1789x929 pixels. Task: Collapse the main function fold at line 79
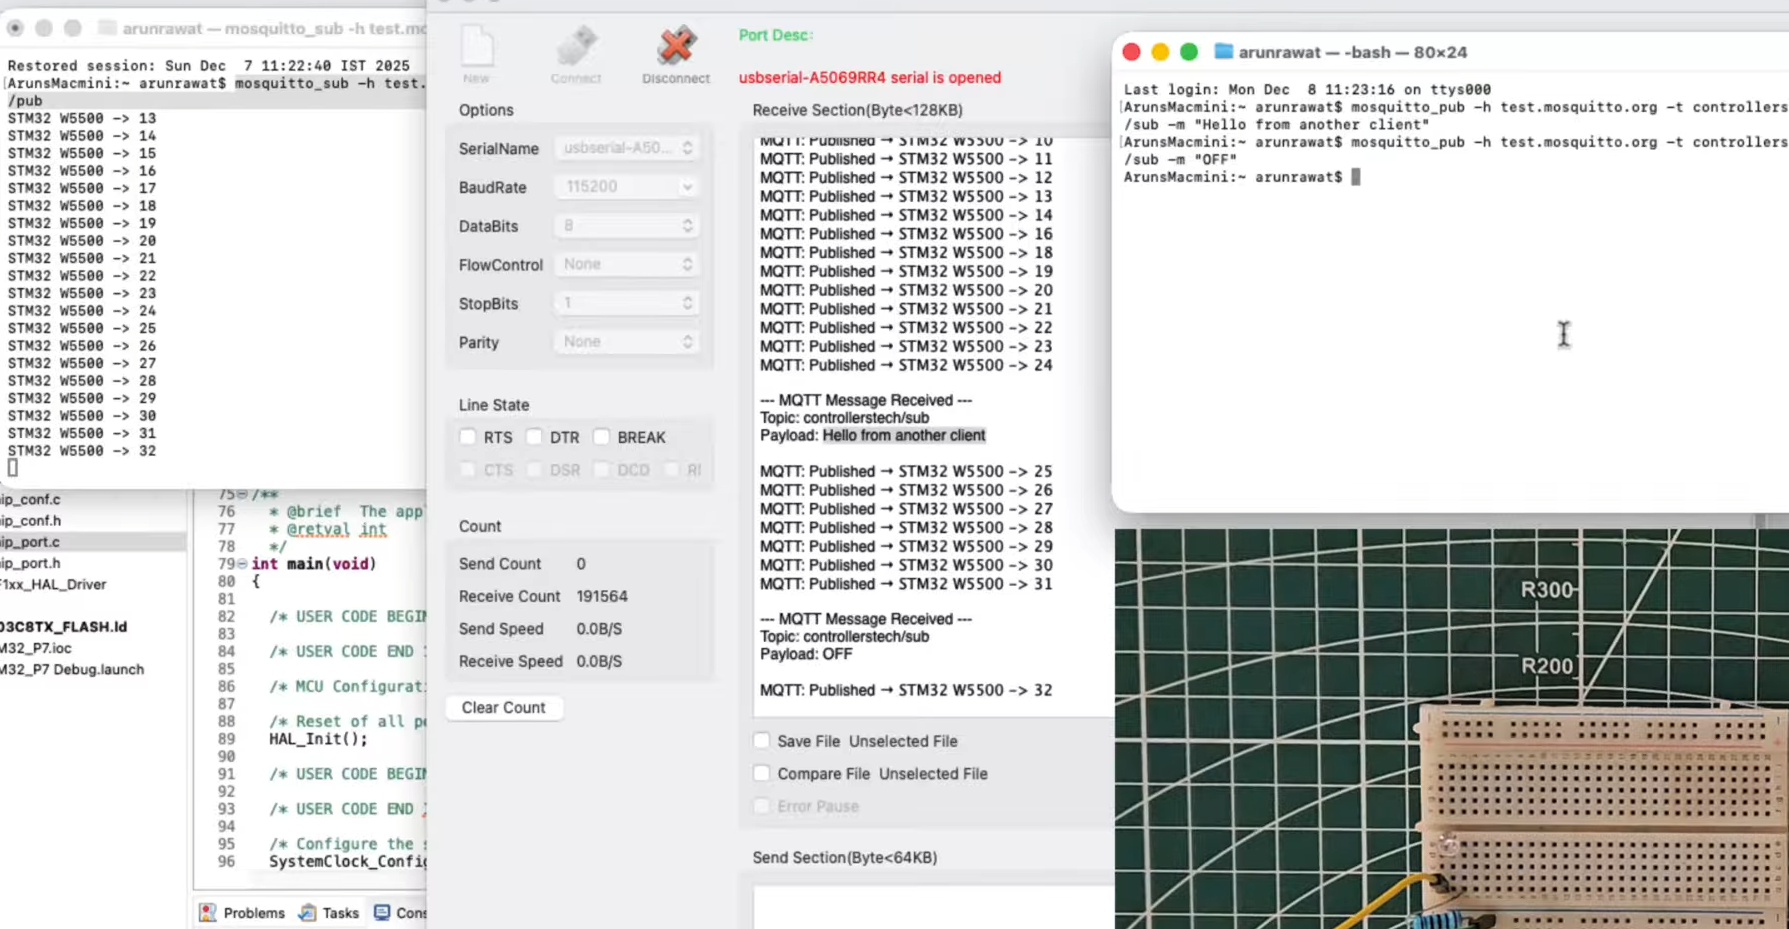[242, 564]
